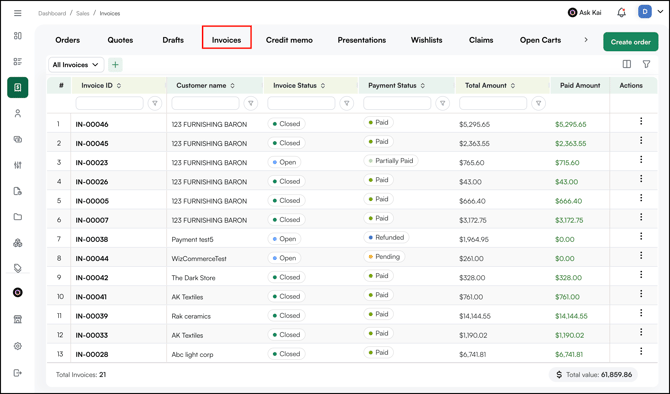Switch to the Quotes tab

(120, 40)
